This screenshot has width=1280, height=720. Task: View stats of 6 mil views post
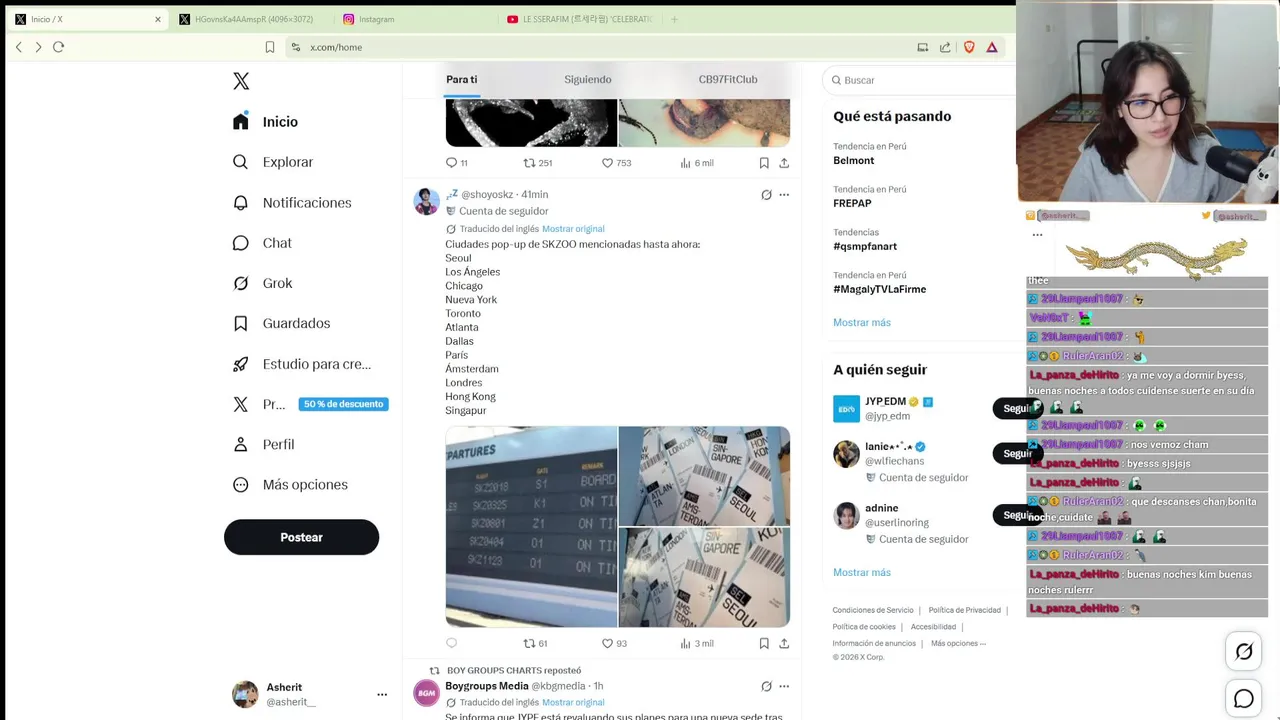click(697, 163)
